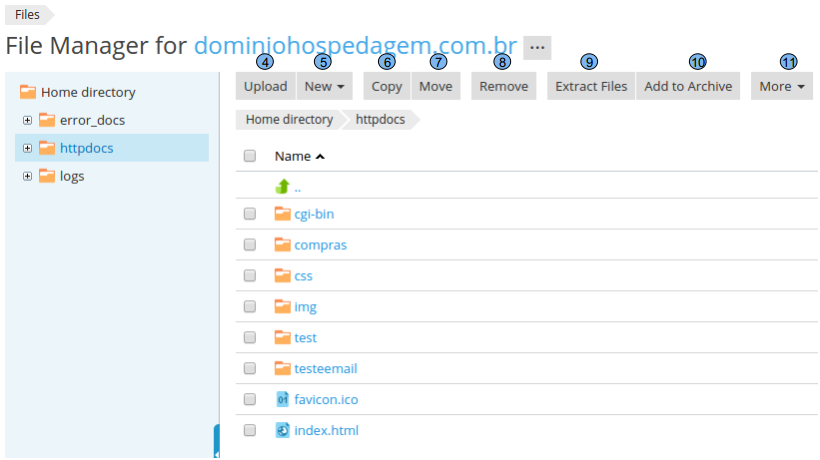Click the Home directory folder icon in sidebar

pyautogui.click(x=28, y=92)
